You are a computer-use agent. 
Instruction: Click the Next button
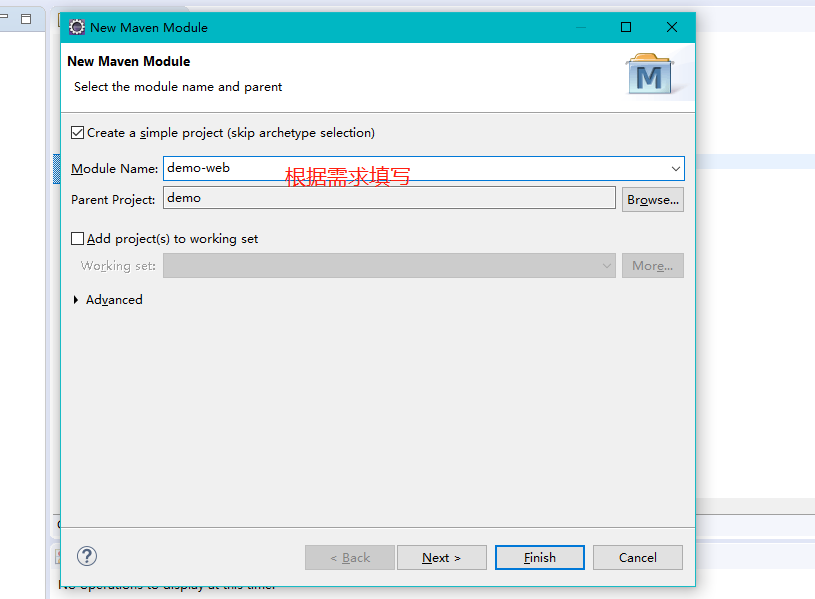[x=442, y=557]
